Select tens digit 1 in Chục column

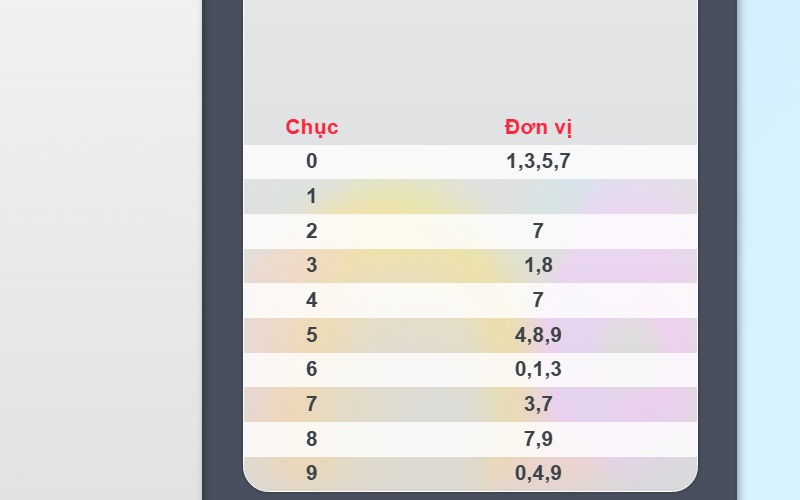[x=312, y=196]
